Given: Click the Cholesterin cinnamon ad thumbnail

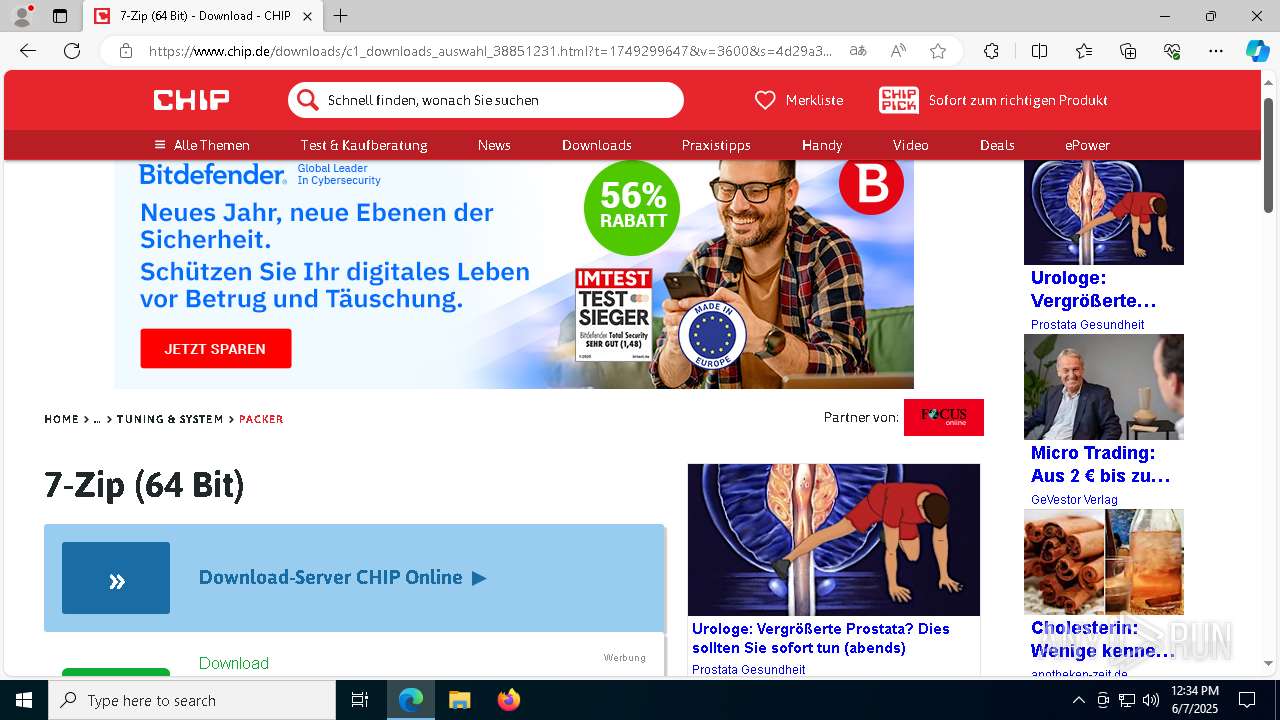Looking at the screenshot, I should (x=1104, y=562).
